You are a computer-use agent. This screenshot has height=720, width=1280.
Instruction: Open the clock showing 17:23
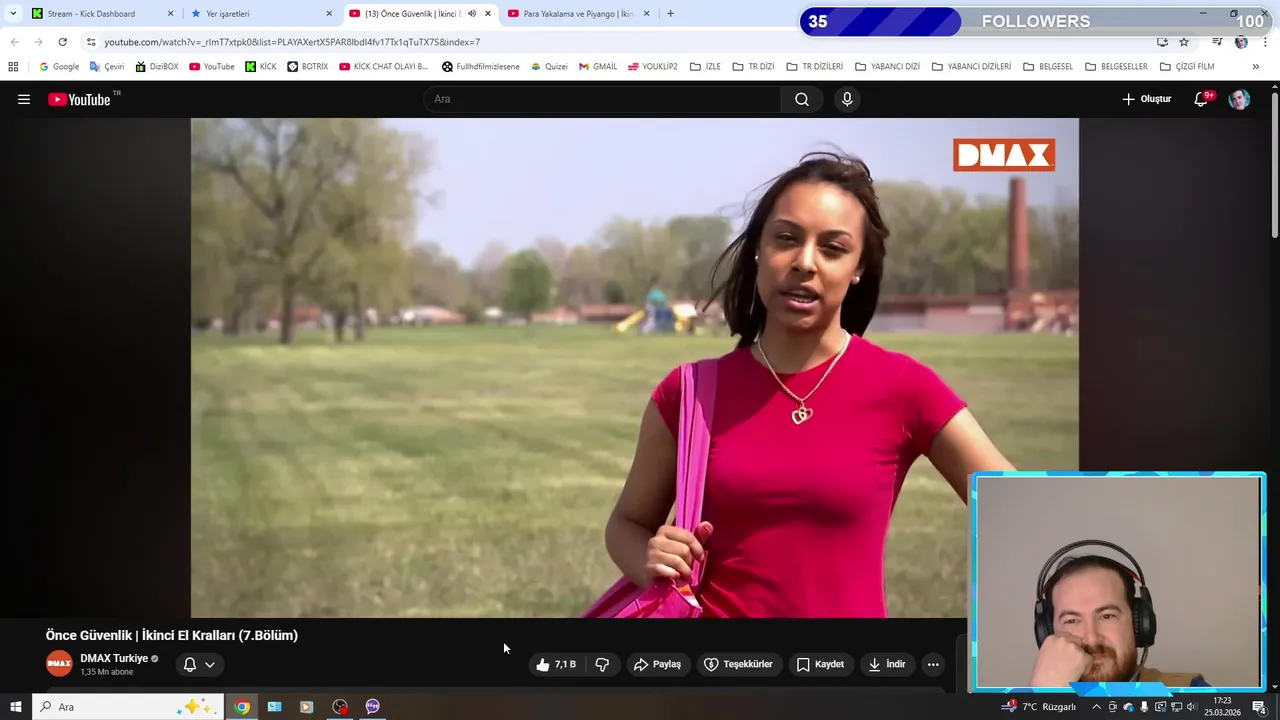[1222, 707]
